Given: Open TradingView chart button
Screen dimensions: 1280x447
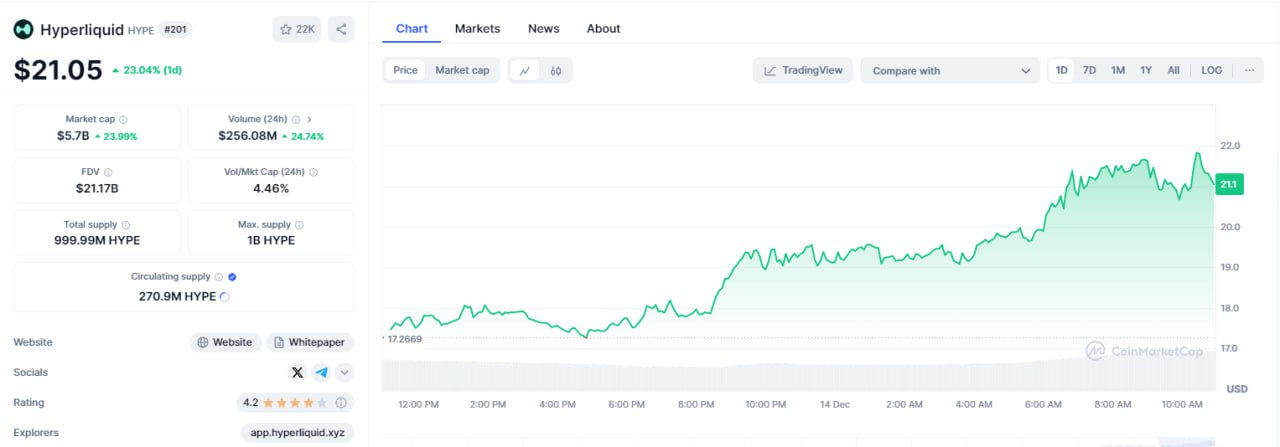Looking at the screenshot, I should (803, 70).
